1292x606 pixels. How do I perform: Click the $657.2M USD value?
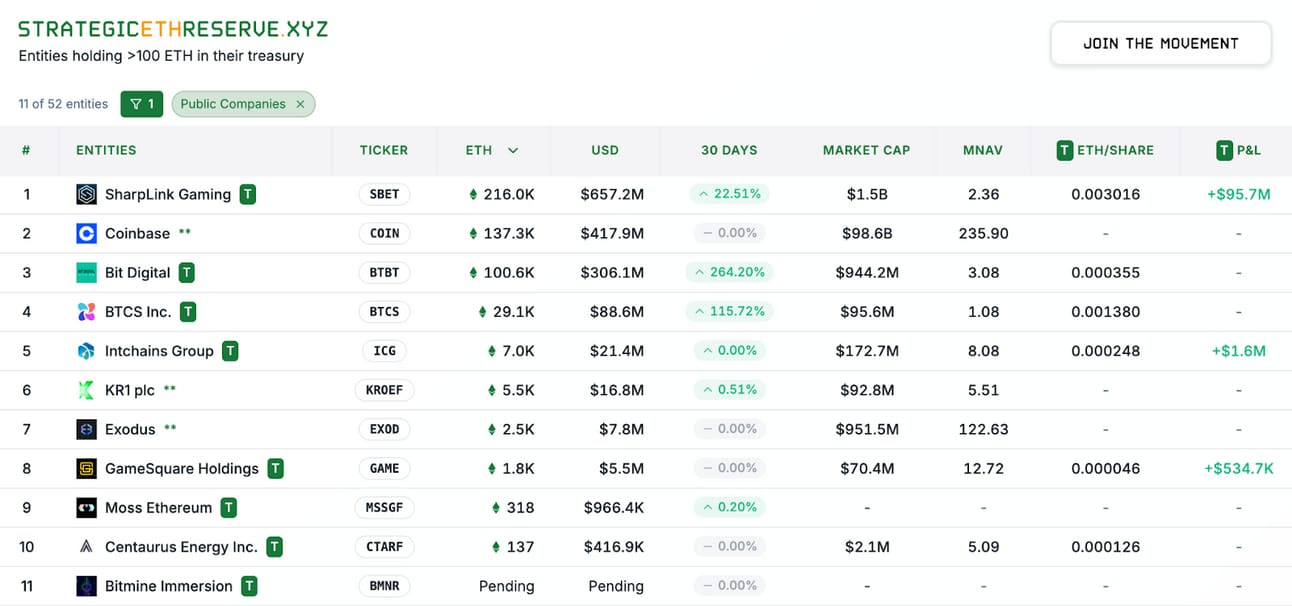[612, 194]
